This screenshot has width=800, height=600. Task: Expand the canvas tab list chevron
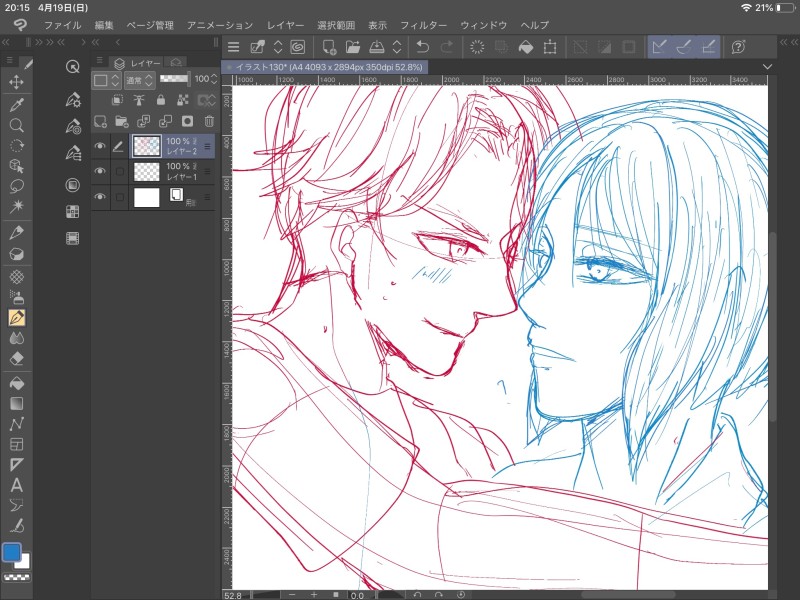(x=767, y=67)
